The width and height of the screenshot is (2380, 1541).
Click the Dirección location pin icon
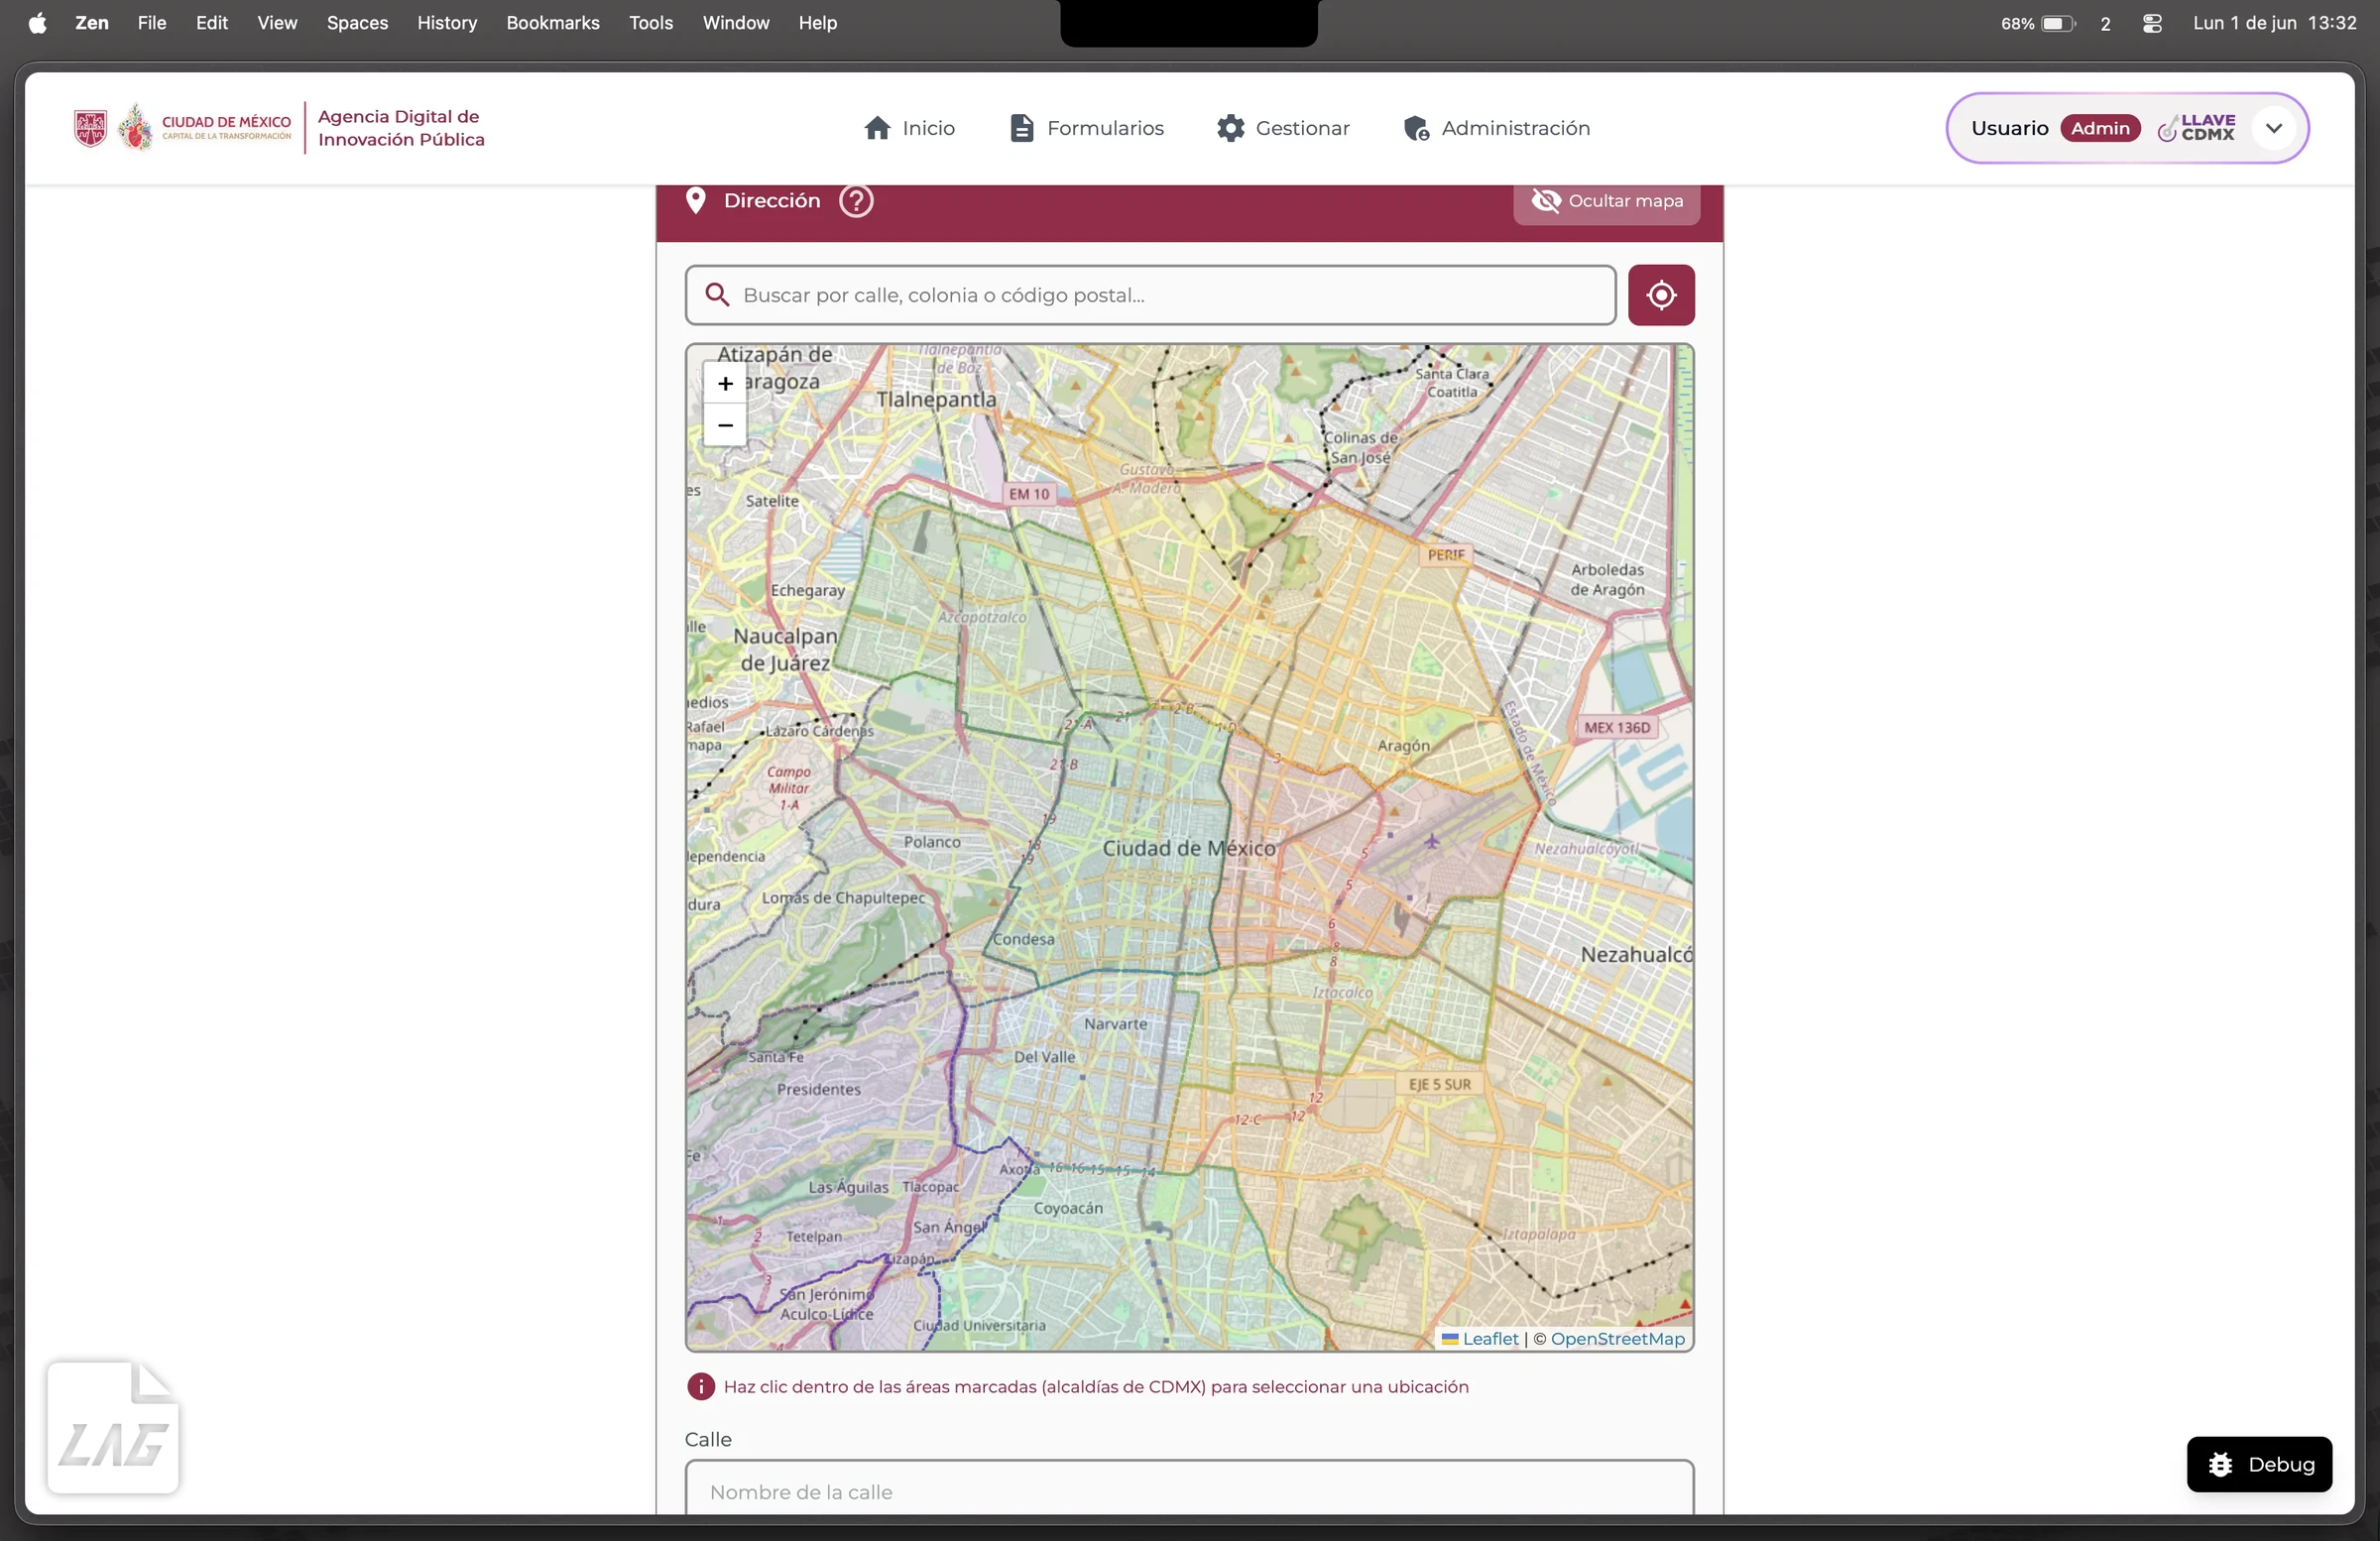[x=696, y=201]
